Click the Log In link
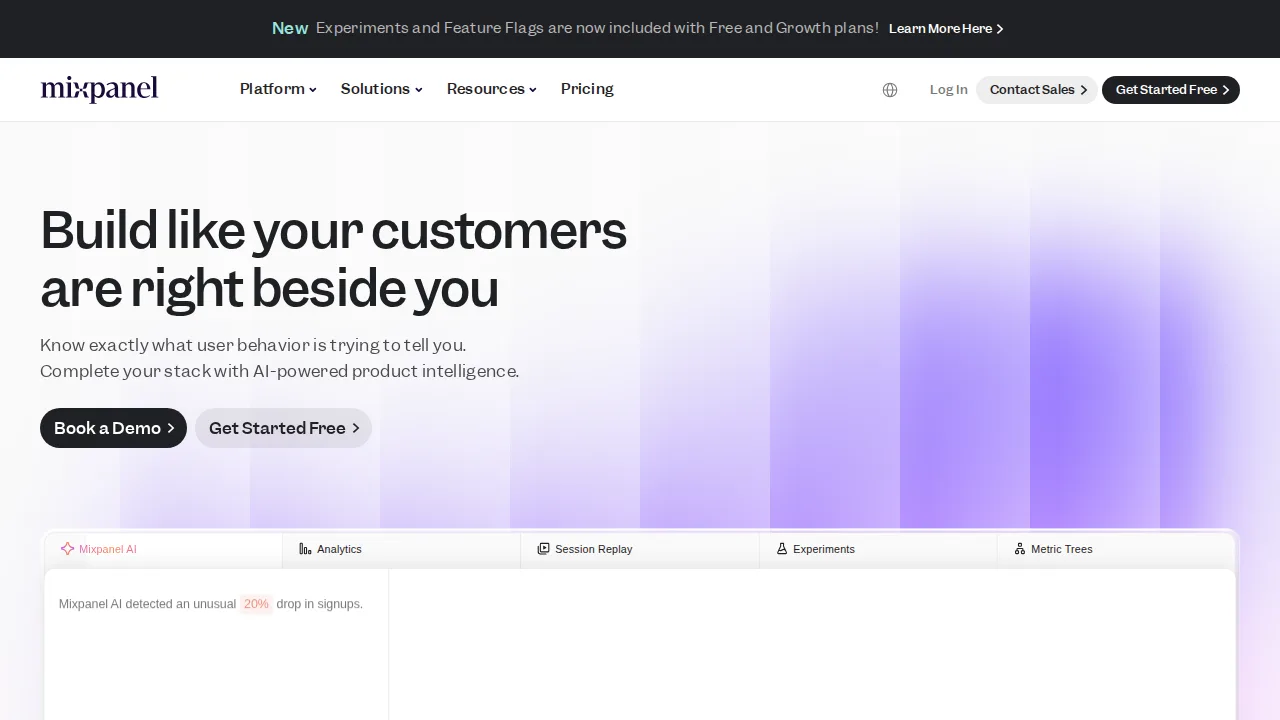The width and height of the screenshot is (1280, 720). 948,90
